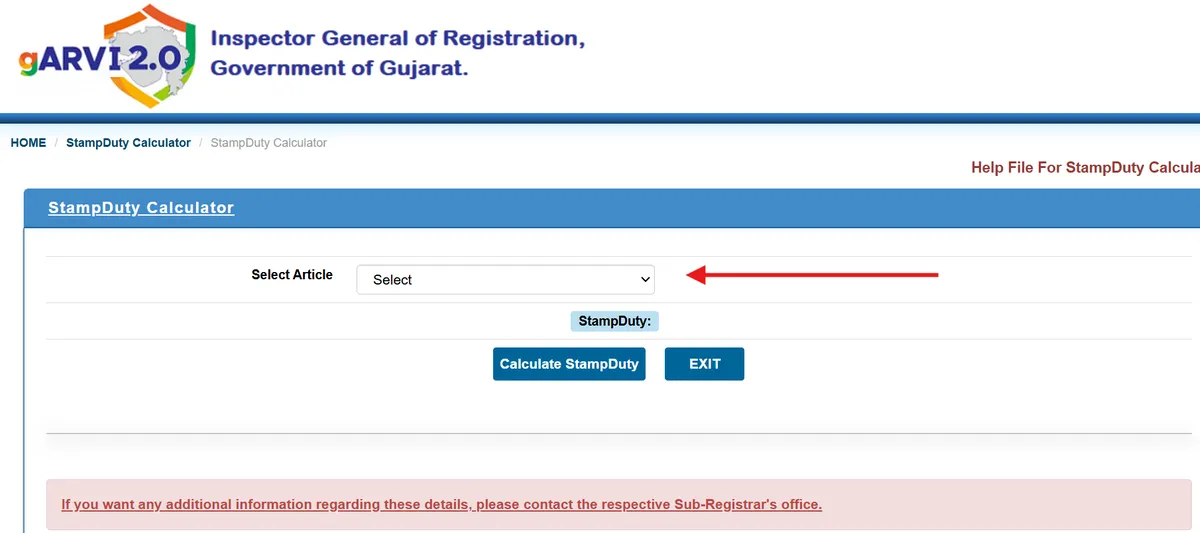The image size is (1200, 533).
Task: Open the Select Article dropdown
Action: pyautogui.click(x=505, y=280)
